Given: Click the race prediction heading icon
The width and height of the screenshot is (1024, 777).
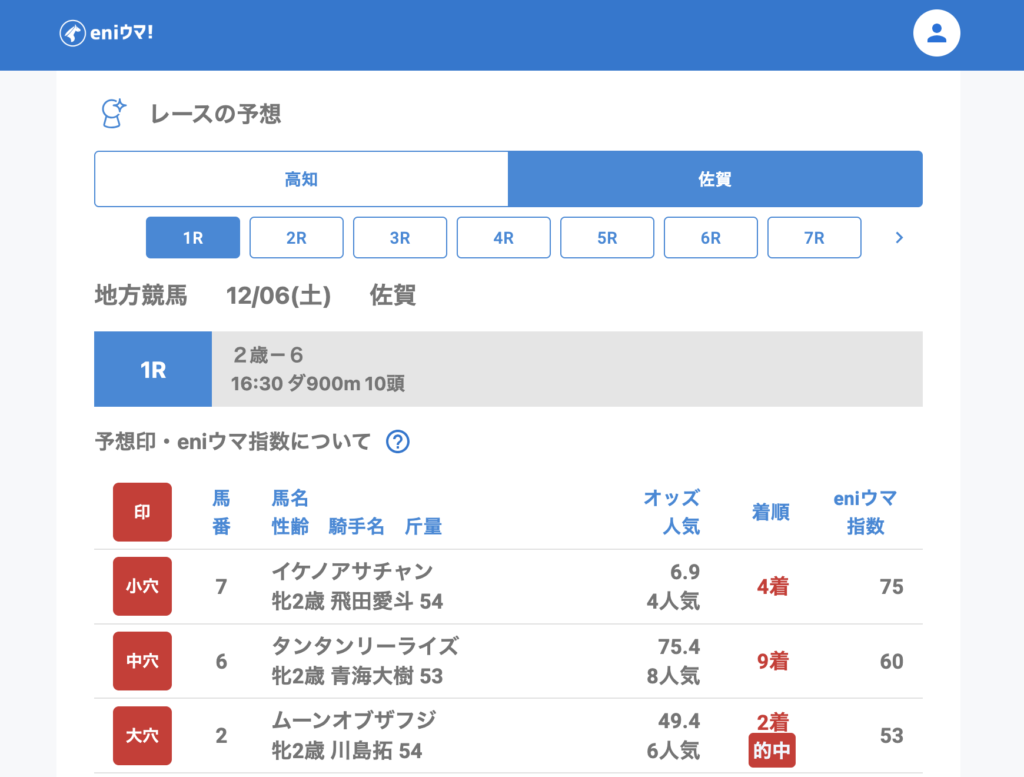Looking at the screenshot, I should pos(114,114).
